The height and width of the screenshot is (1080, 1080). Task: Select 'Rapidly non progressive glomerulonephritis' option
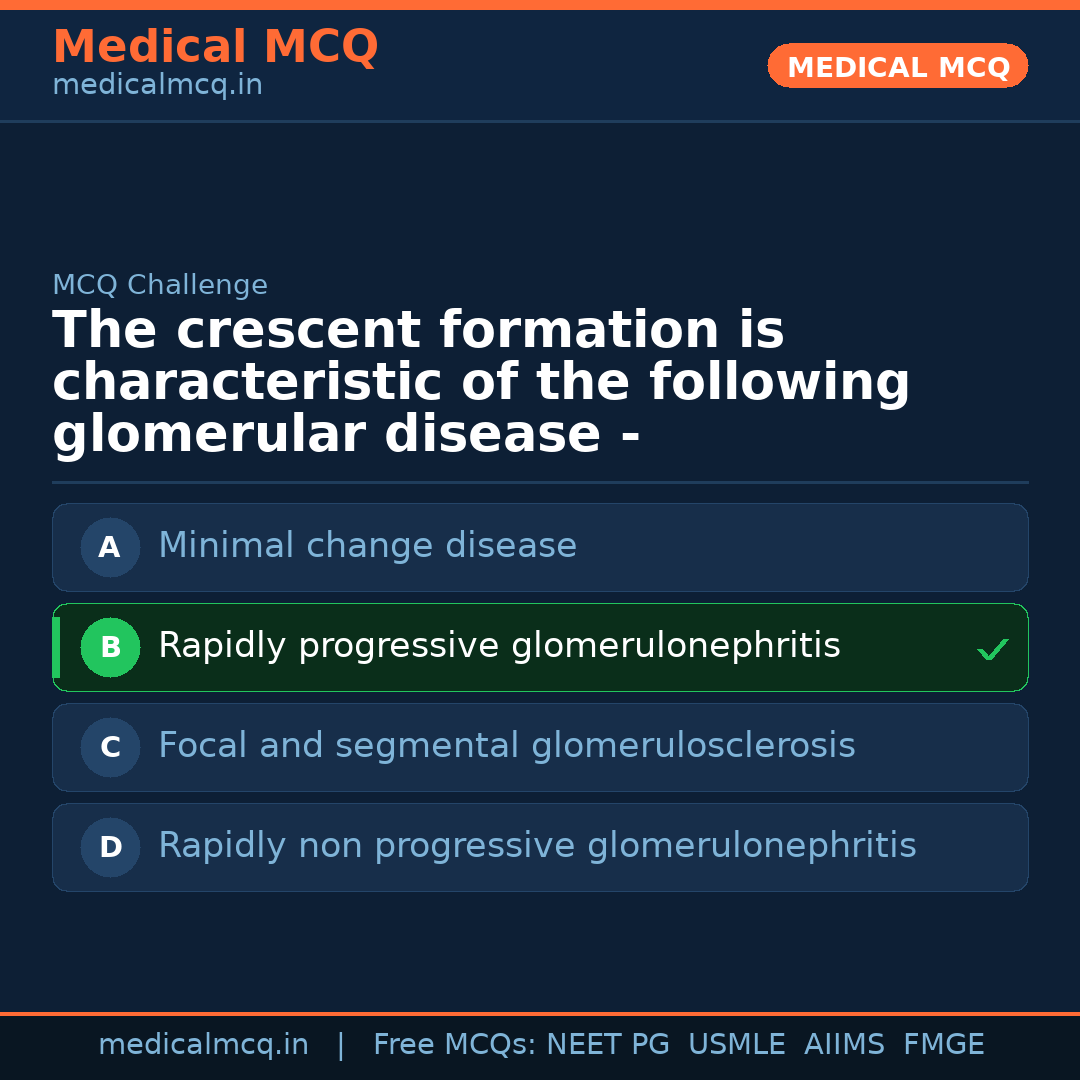point(537,846)
